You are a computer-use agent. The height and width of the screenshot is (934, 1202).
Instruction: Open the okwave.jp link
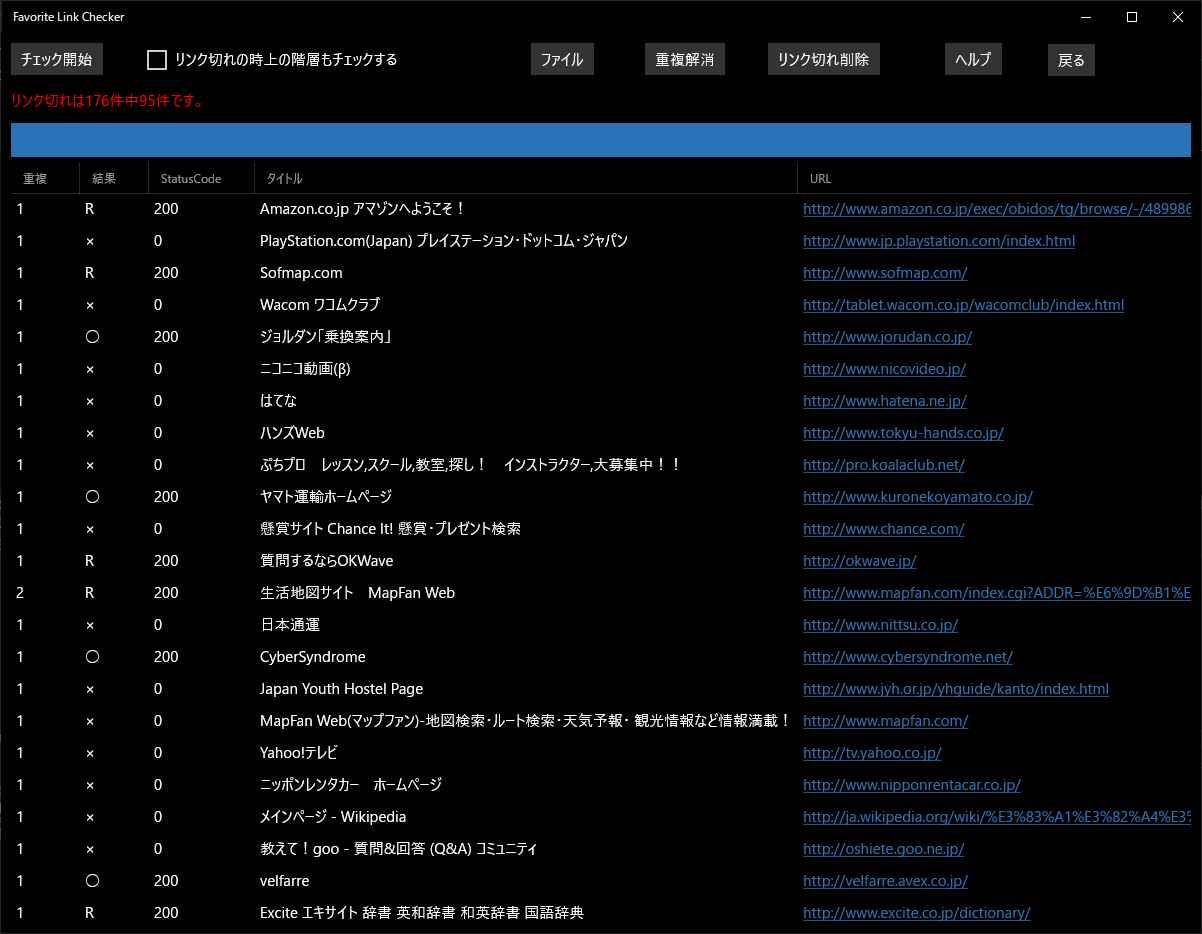tap(860, 561)
